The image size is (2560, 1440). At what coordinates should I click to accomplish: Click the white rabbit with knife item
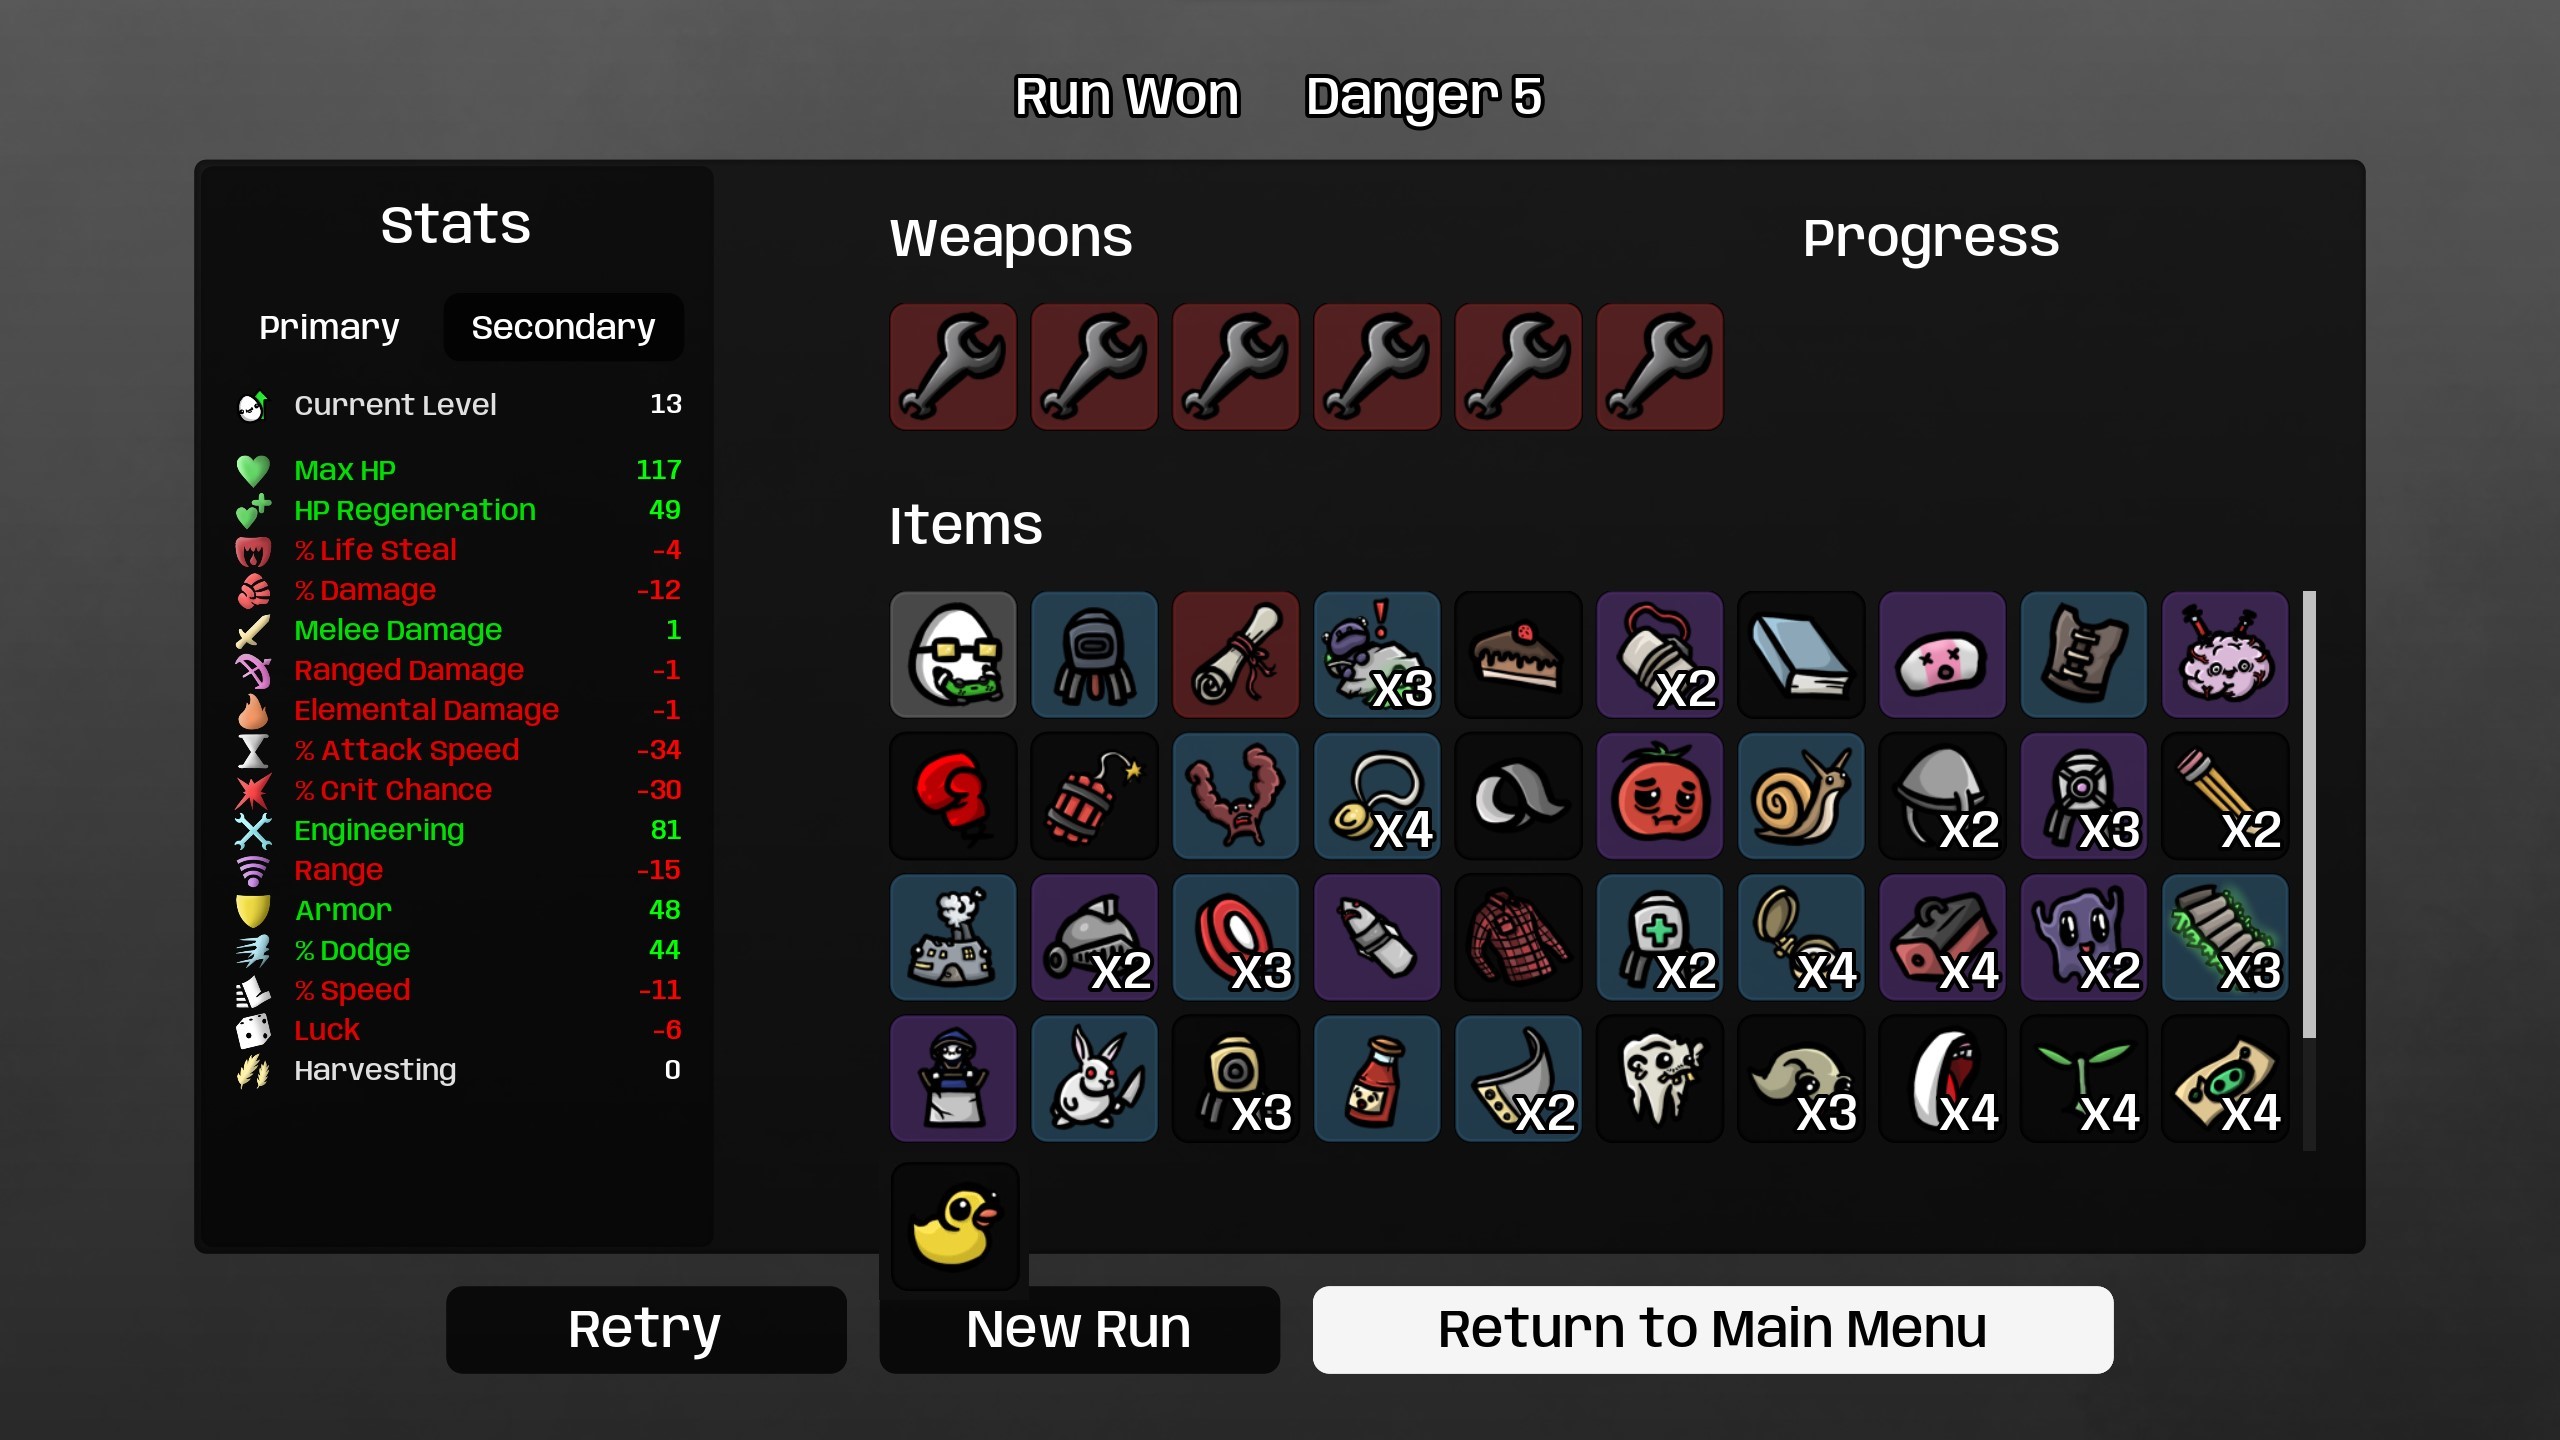pyautogui.click(x=1094, y=1079)
